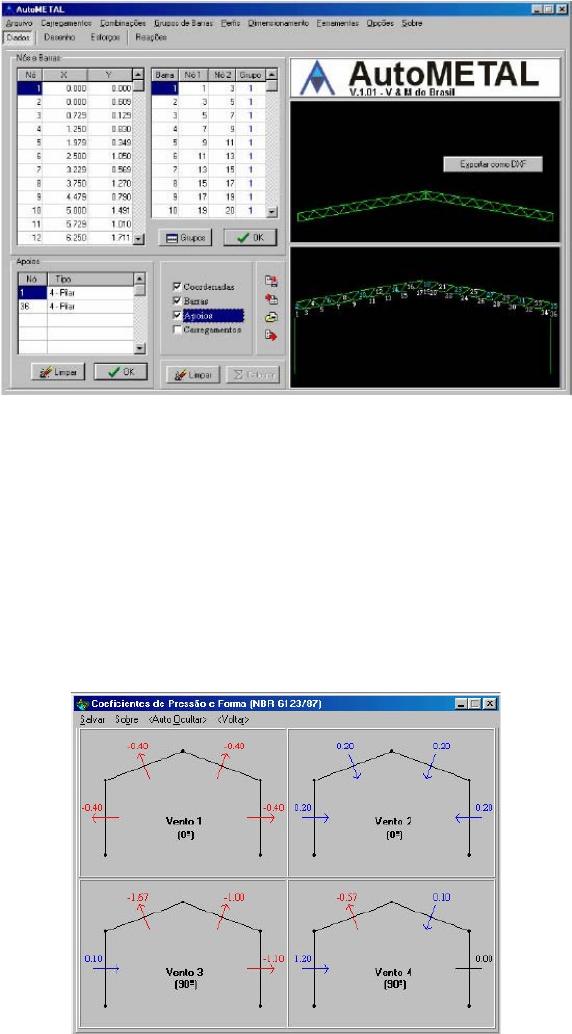
Task: Open Salvar menu in Coeficientes window
Action: (92, 719)
